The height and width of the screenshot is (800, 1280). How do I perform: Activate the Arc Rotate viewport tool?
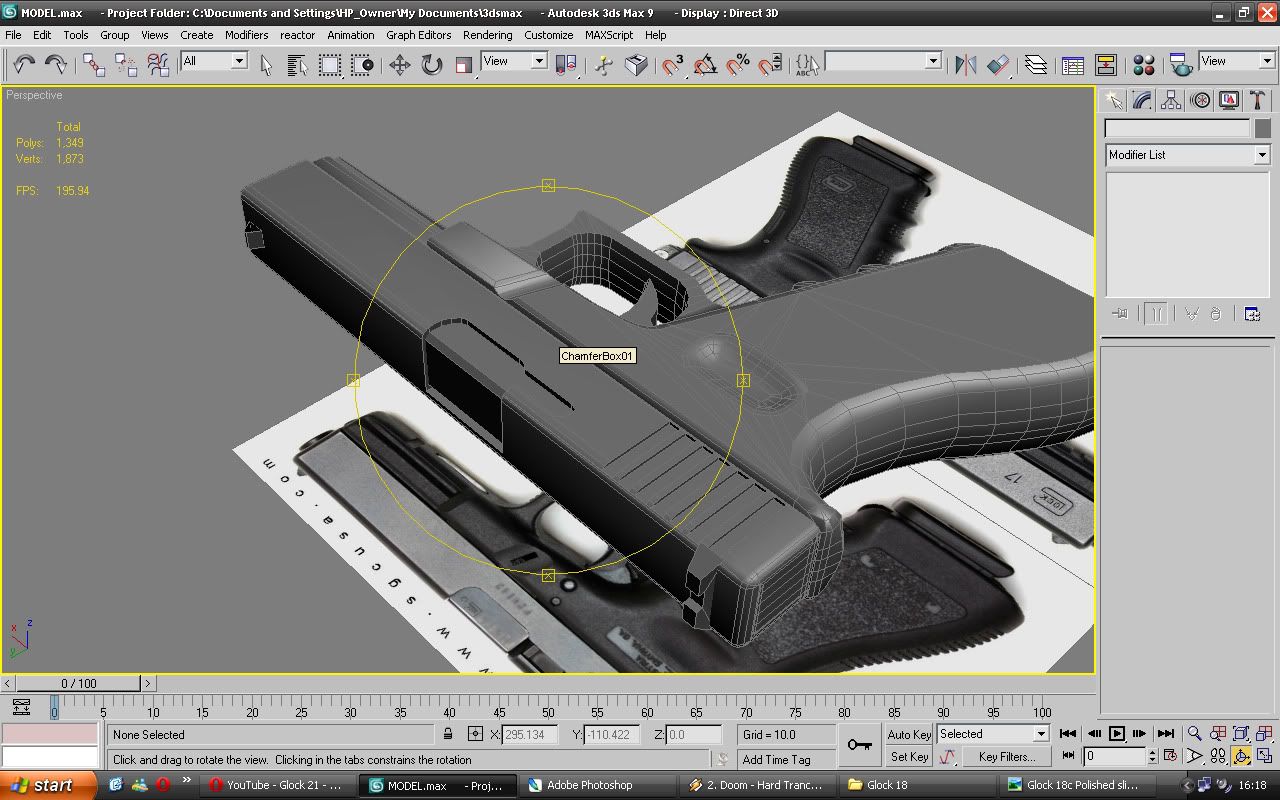[1241, 756]
